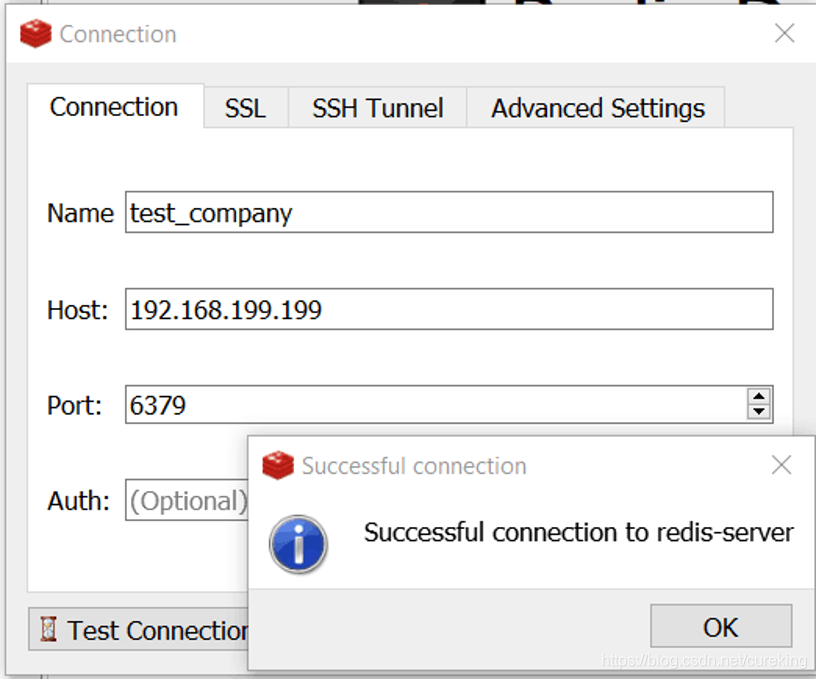Click the blue information icon
Viewport: 816px width, 679px height.
(298, 544)
